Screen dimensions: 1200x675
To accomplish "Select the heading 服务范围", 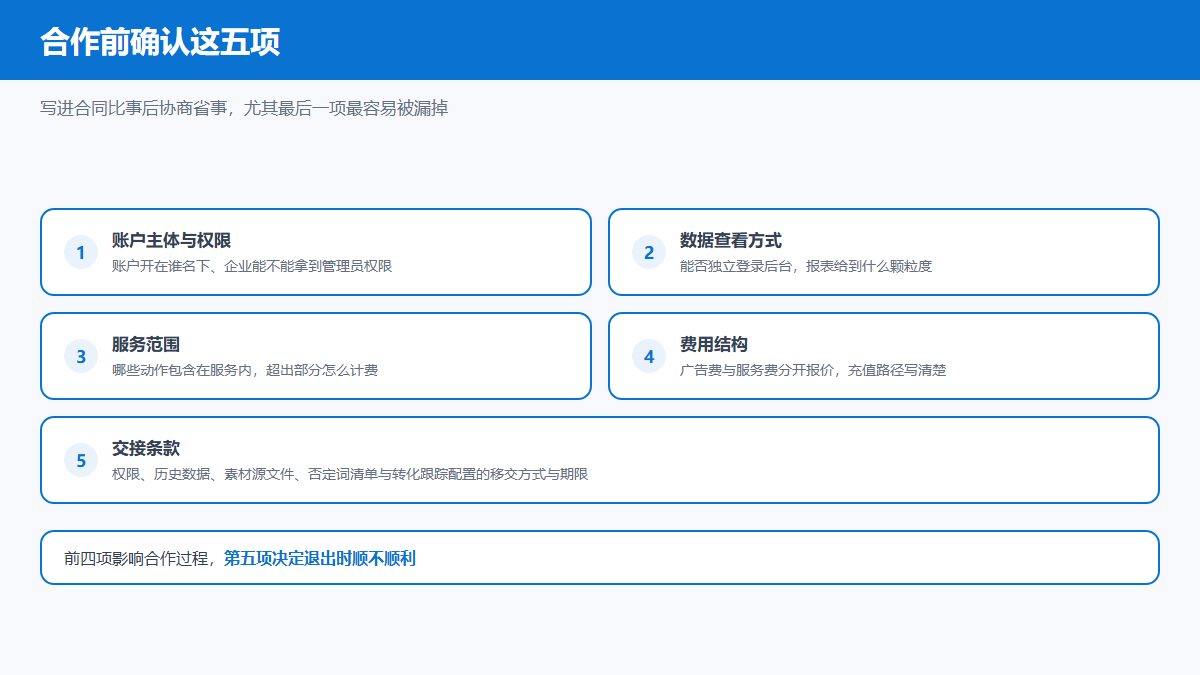I will click(x=146, y=345).
